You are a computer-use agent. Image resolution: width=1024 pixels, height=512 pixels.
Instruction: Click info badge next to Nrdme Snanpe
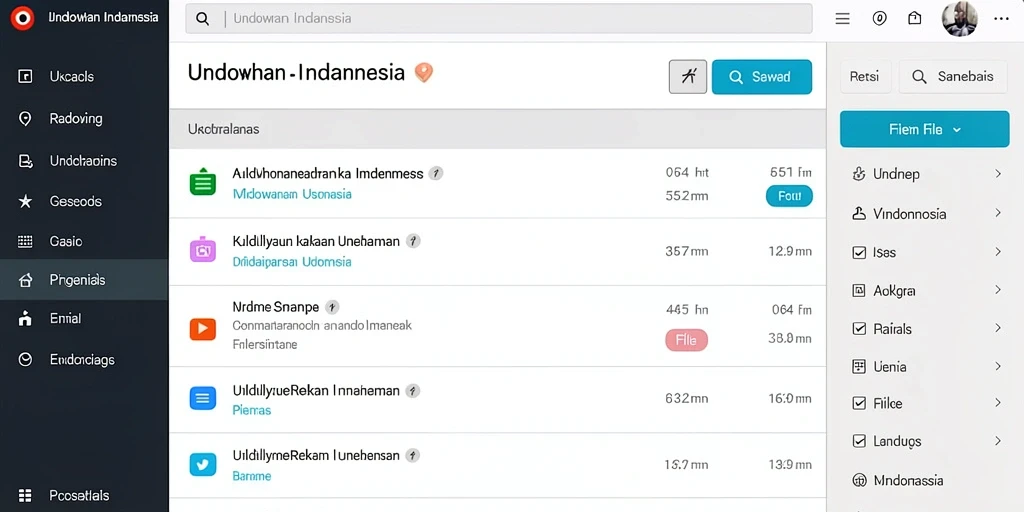coord(332,307)
